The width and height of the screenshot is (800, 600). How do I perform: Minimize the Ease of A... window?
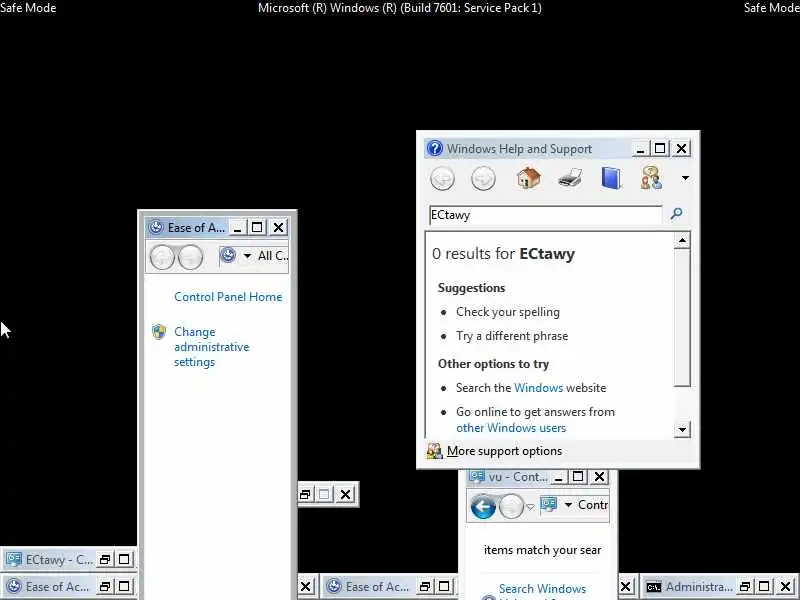click(237, 227)
